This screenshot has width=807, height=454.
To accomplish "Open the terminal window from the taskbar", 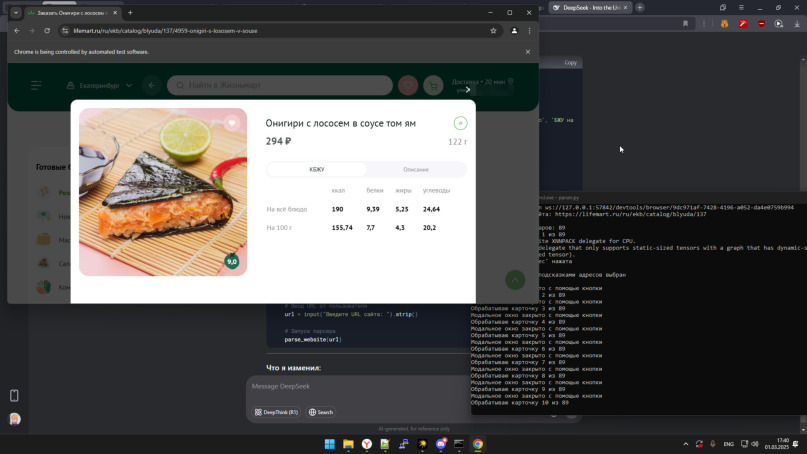I will 459,444.
